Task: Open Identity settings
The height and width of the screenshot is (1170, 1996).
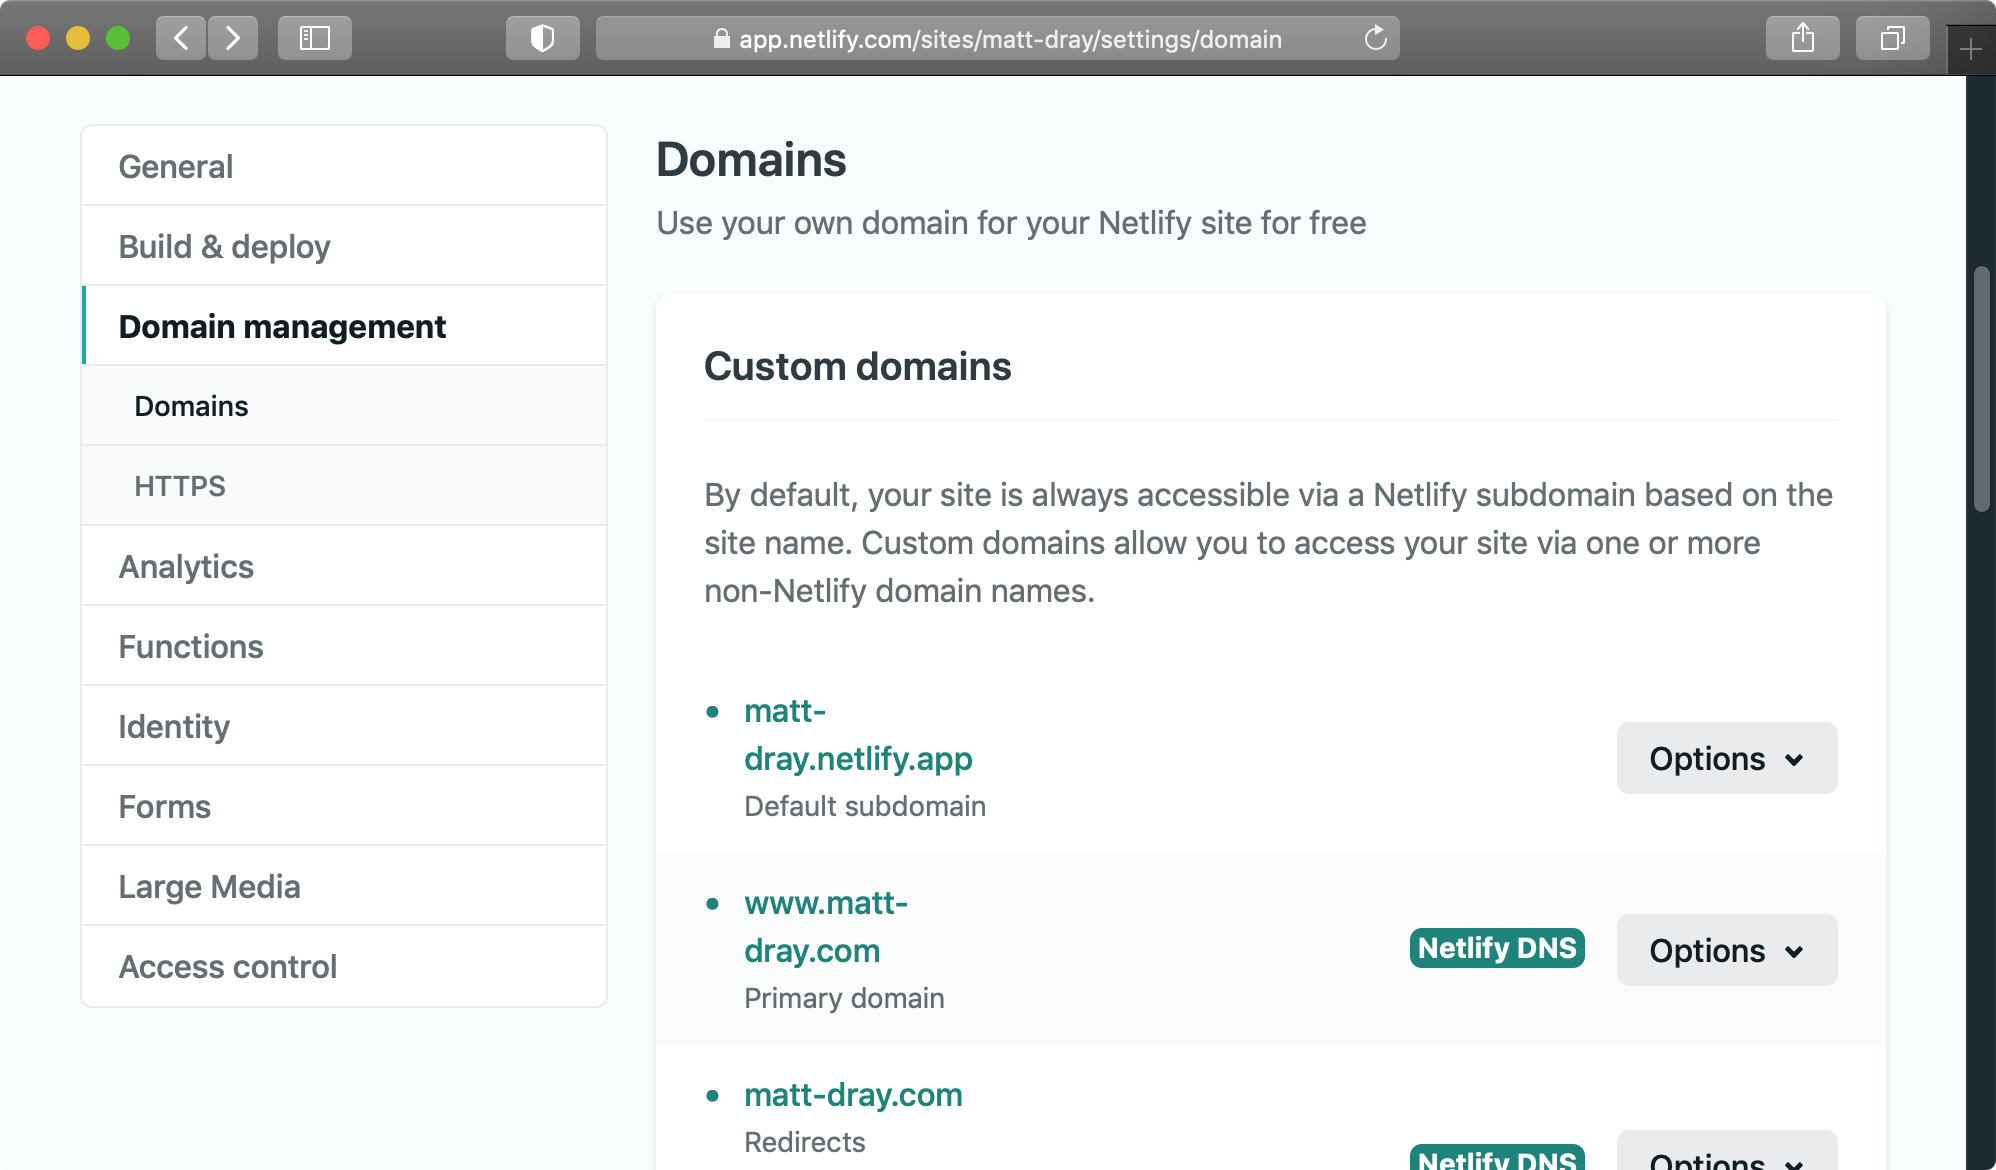Action: point(344,726)
